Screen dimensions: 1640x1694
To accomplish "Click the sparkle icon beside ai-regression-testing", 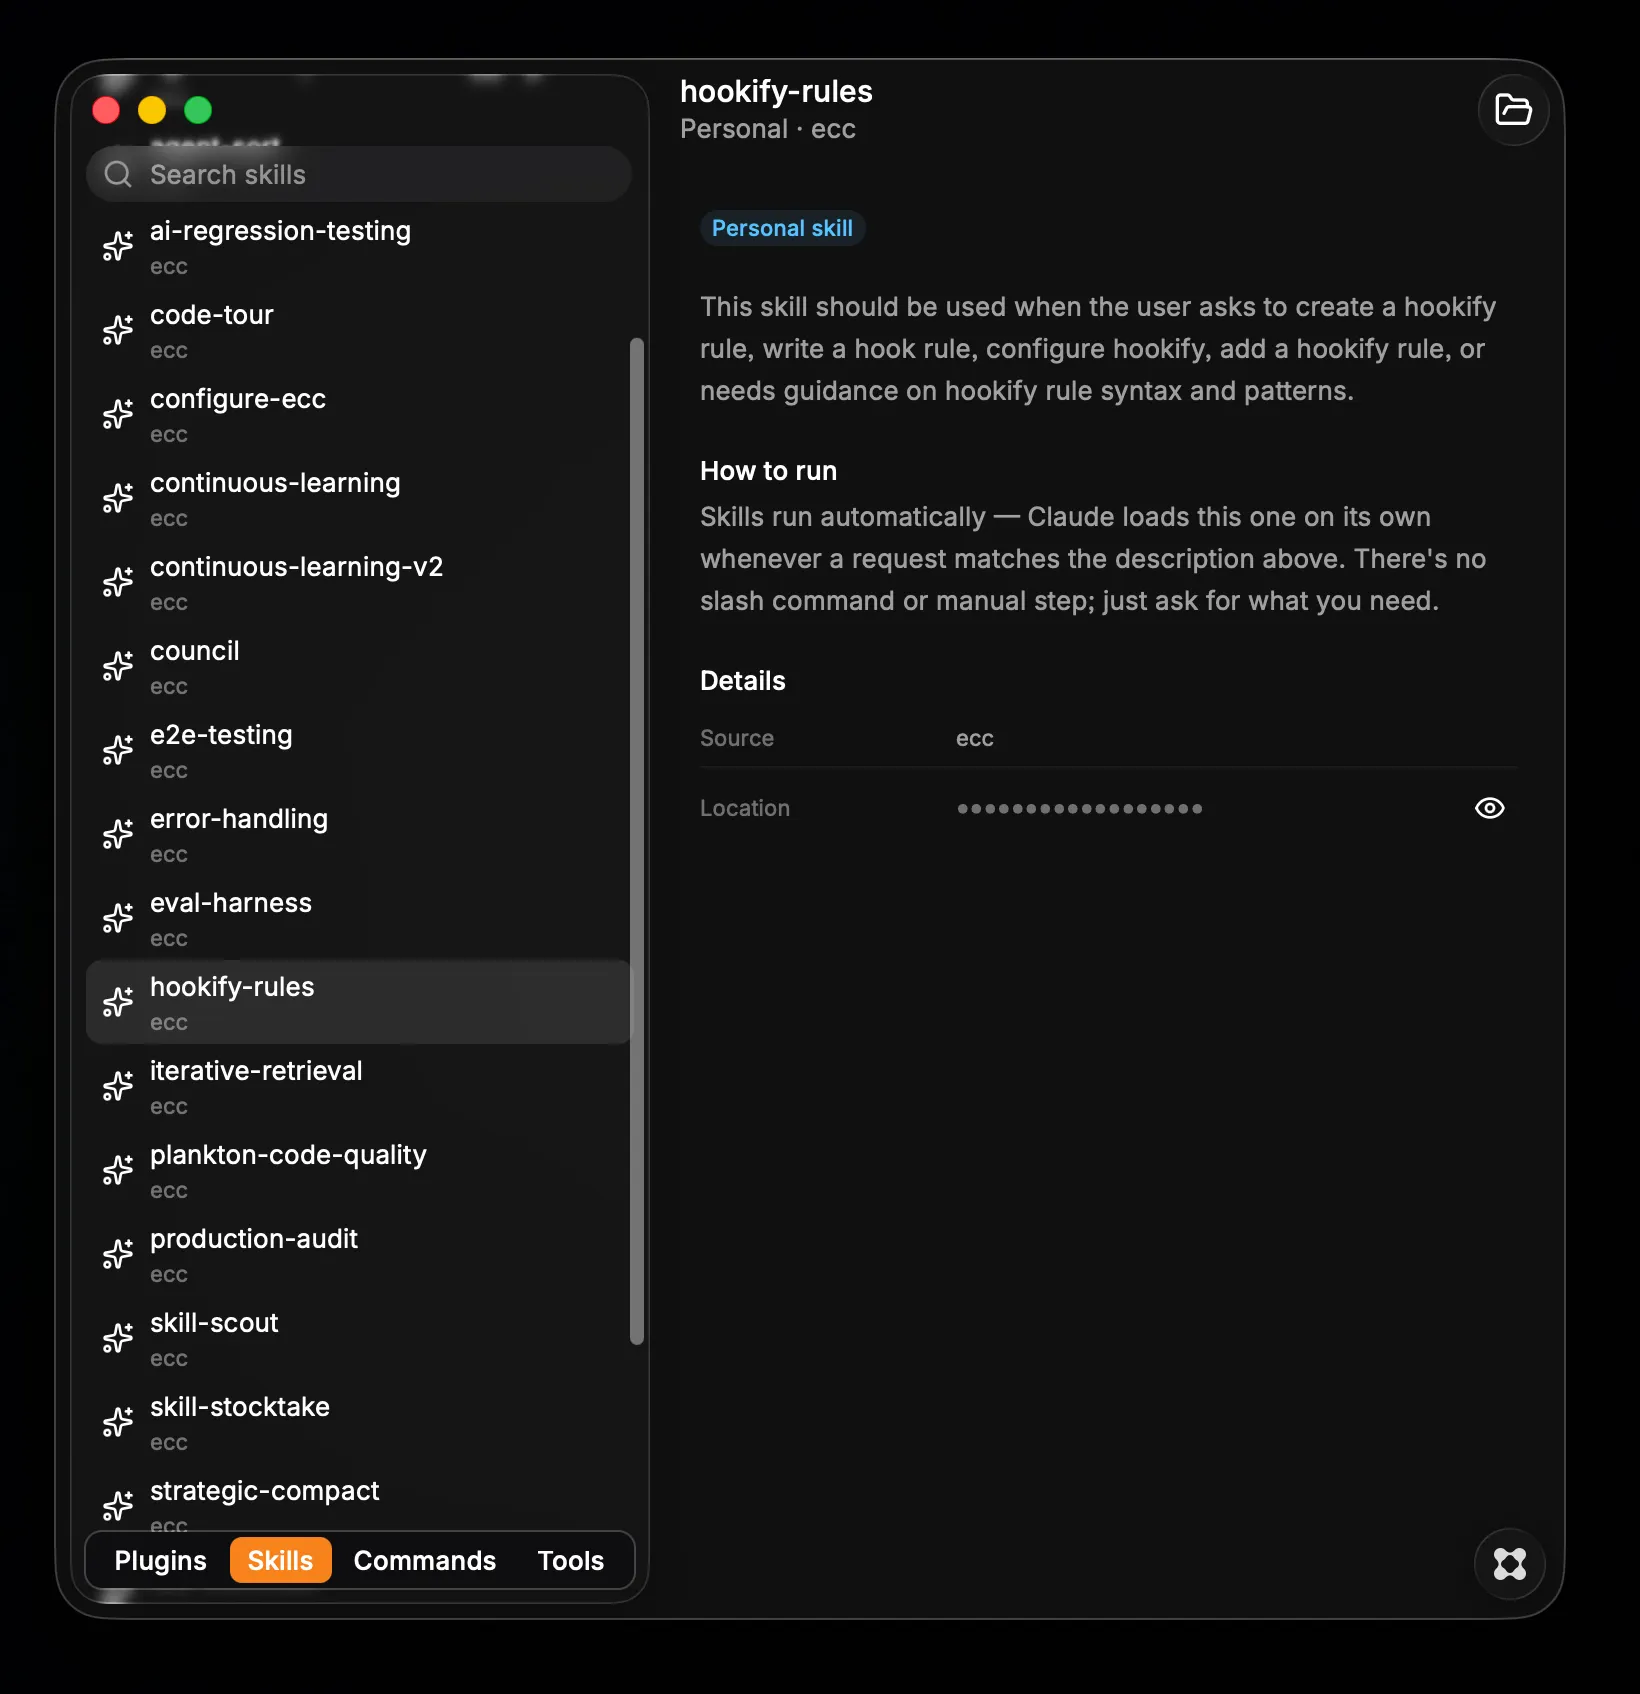I will point(118,246).
